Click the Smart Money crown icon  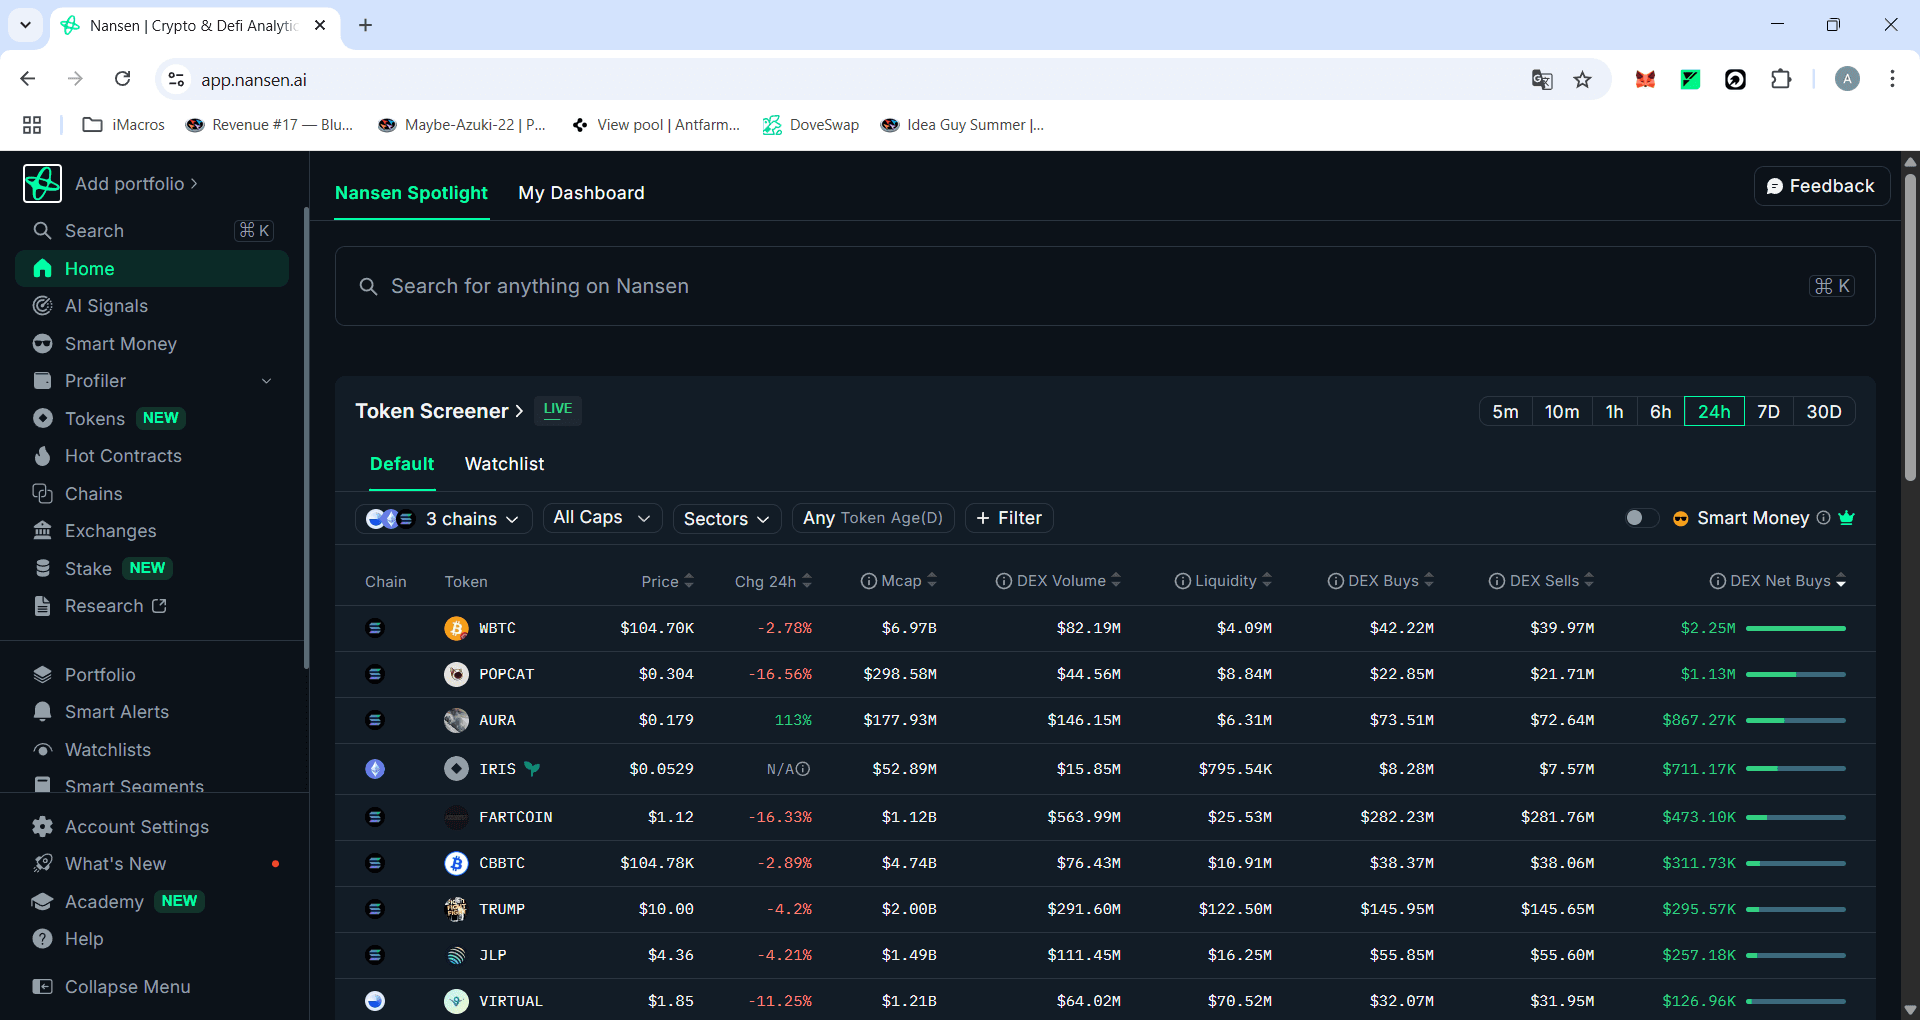pos(1847,518)
